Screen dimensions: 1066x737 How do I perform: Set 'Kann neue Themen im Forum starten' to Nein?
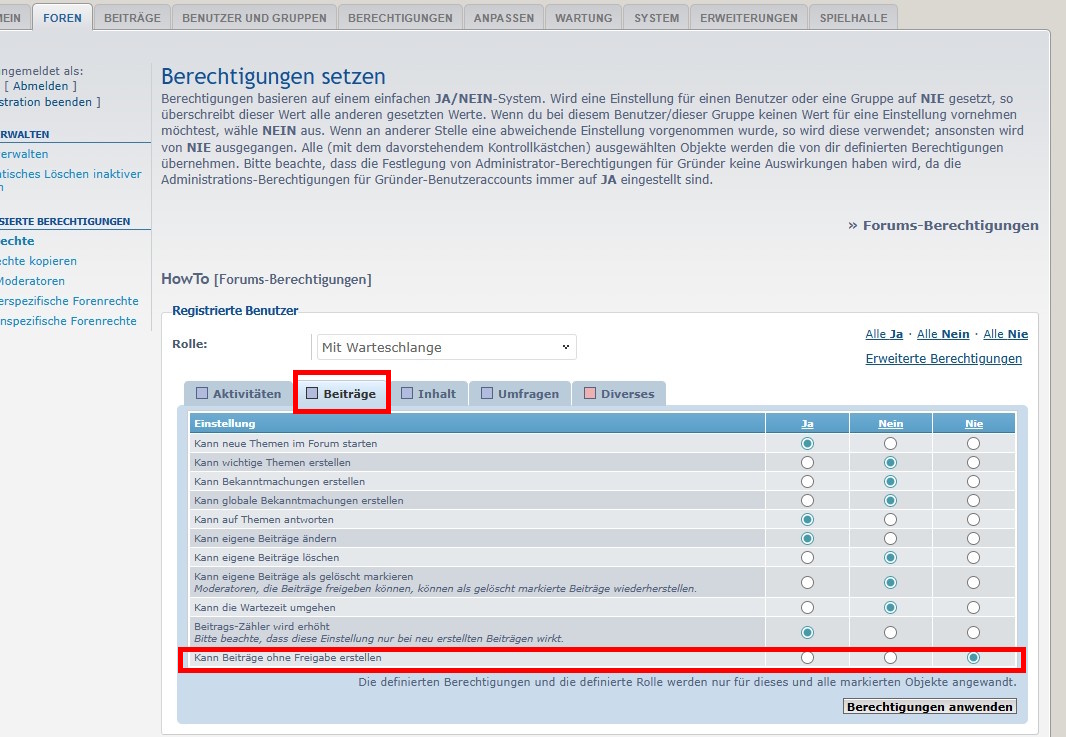pyautogui.click(x=890, y=443)
